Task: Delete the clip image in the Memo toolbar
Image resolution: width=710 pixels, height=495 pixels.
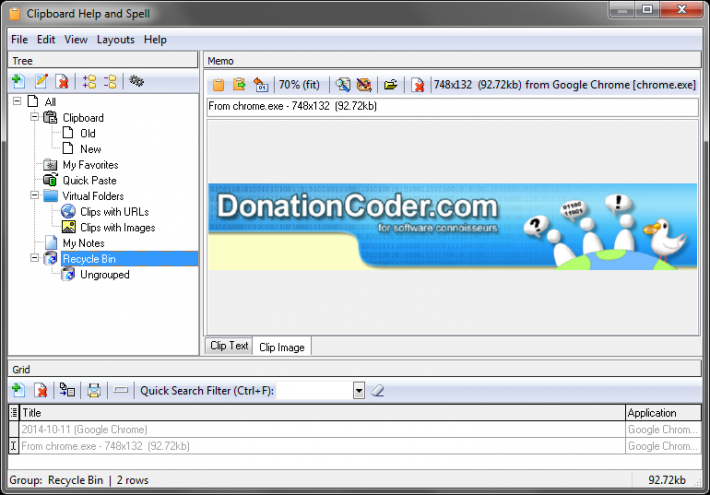Action: tap(417, 85)
